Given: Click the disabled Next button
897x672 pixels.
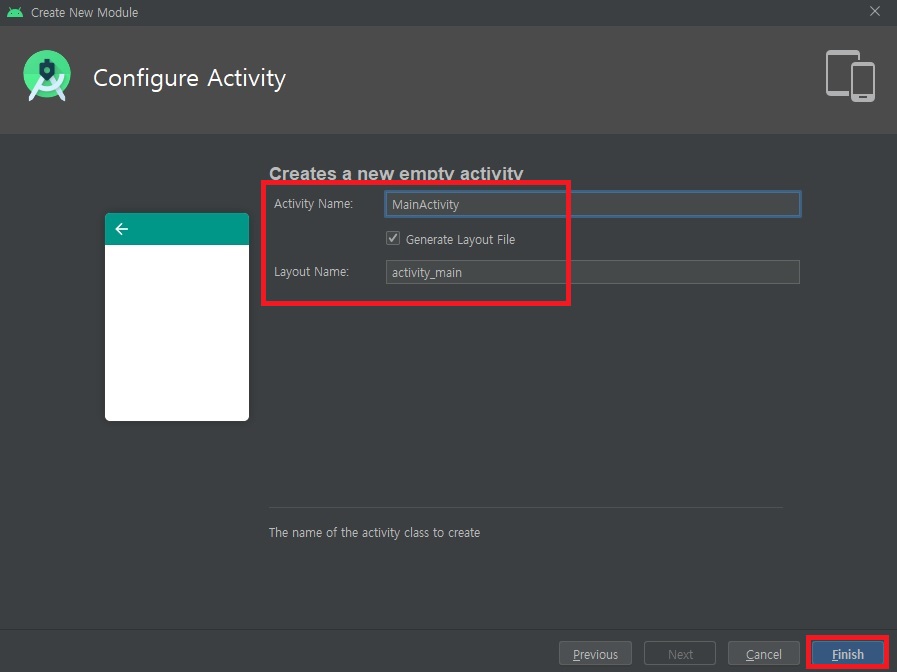Looking at the screenshot, I should pyautogui.click(x=680, y=654).
